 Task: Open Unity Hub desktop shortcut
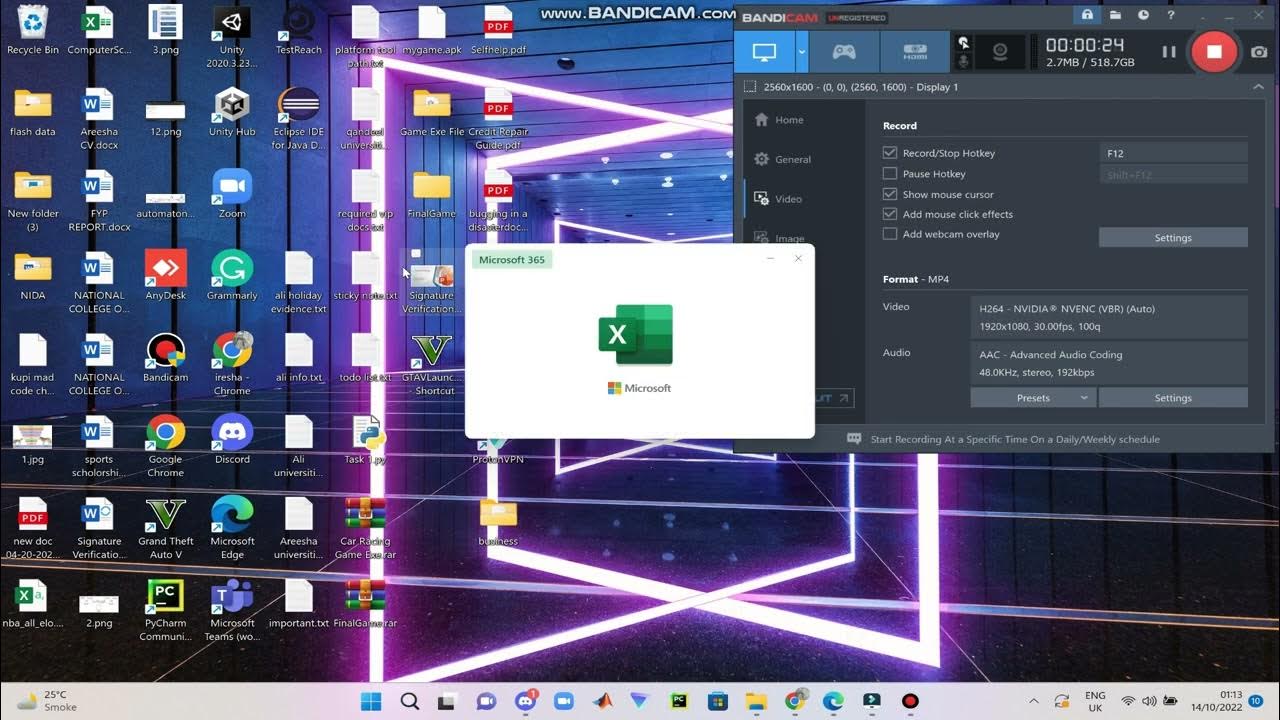232,111
